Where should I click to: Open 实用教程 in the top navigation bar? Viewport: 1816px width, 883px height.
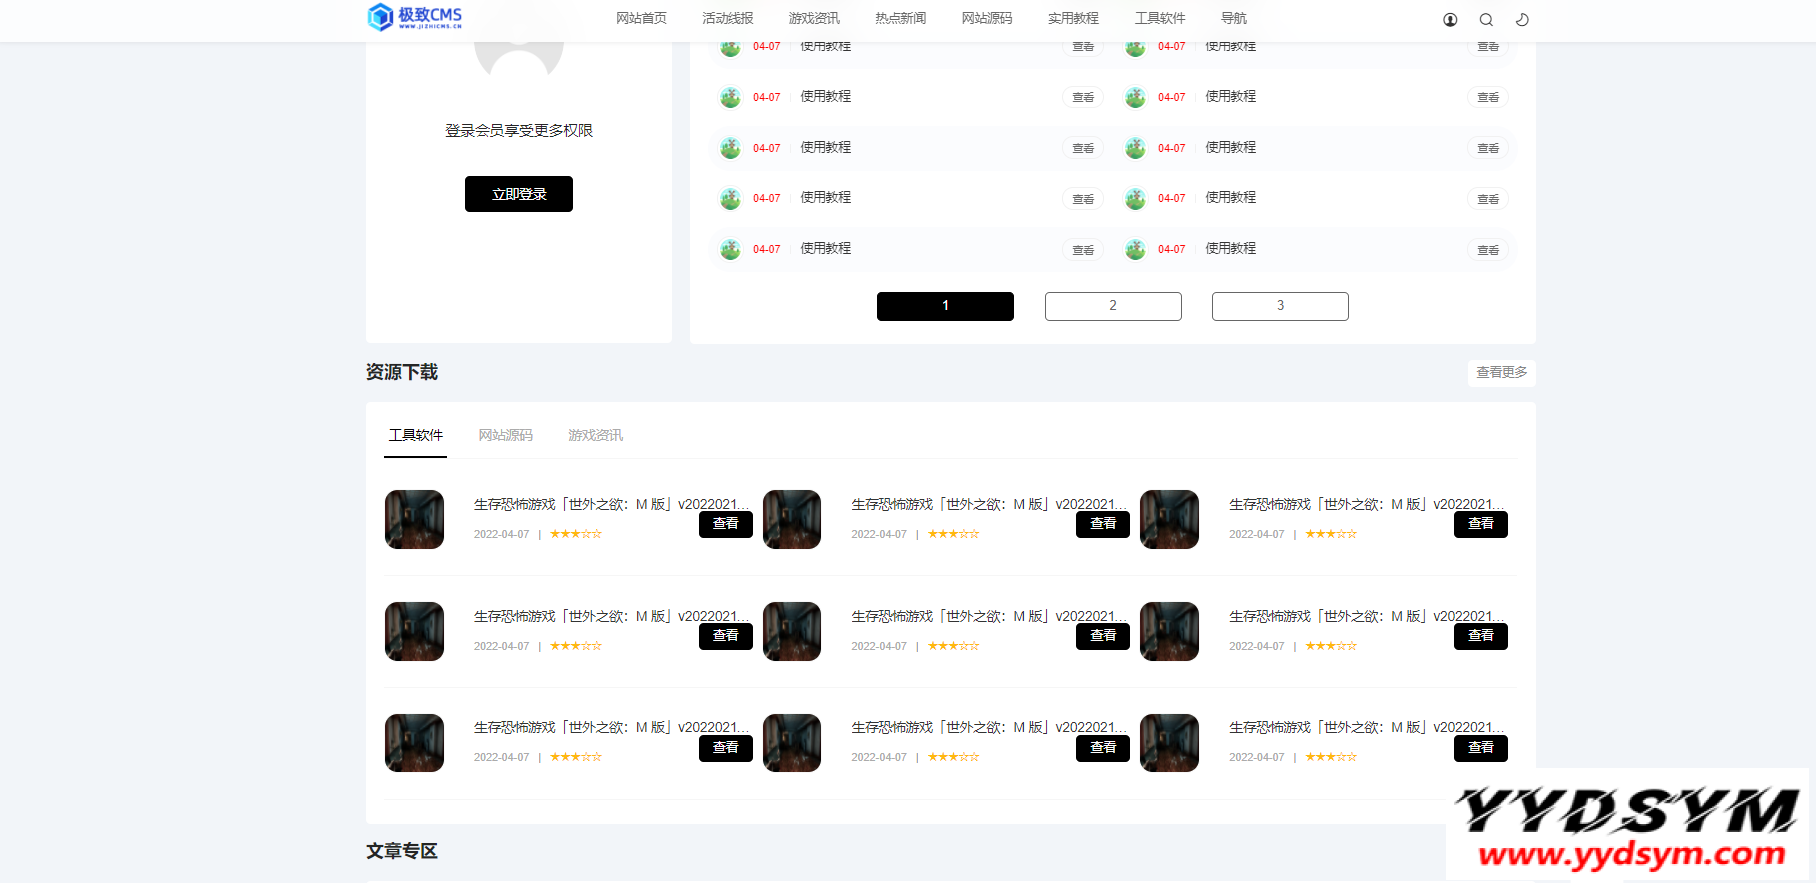tap(1073, 18)
